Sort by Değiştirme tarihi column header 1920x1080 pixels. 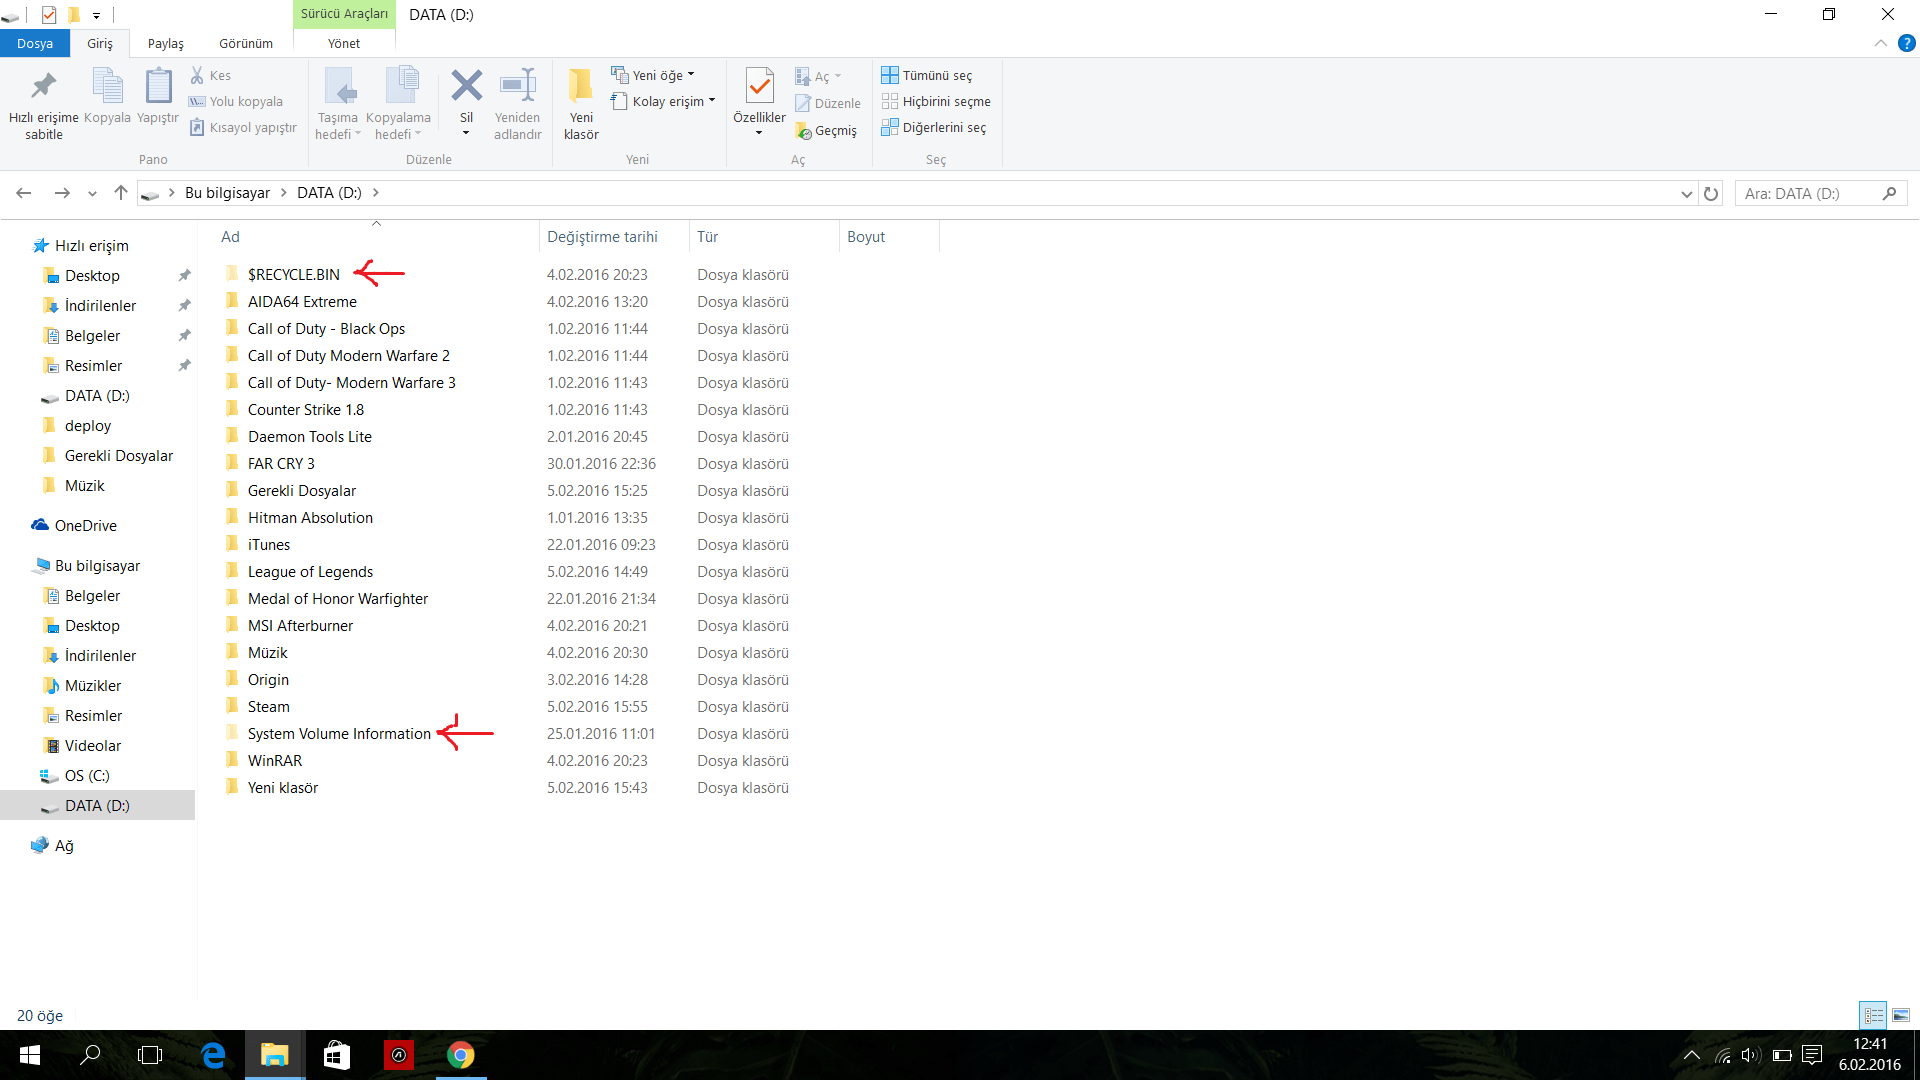coord(602,237)
